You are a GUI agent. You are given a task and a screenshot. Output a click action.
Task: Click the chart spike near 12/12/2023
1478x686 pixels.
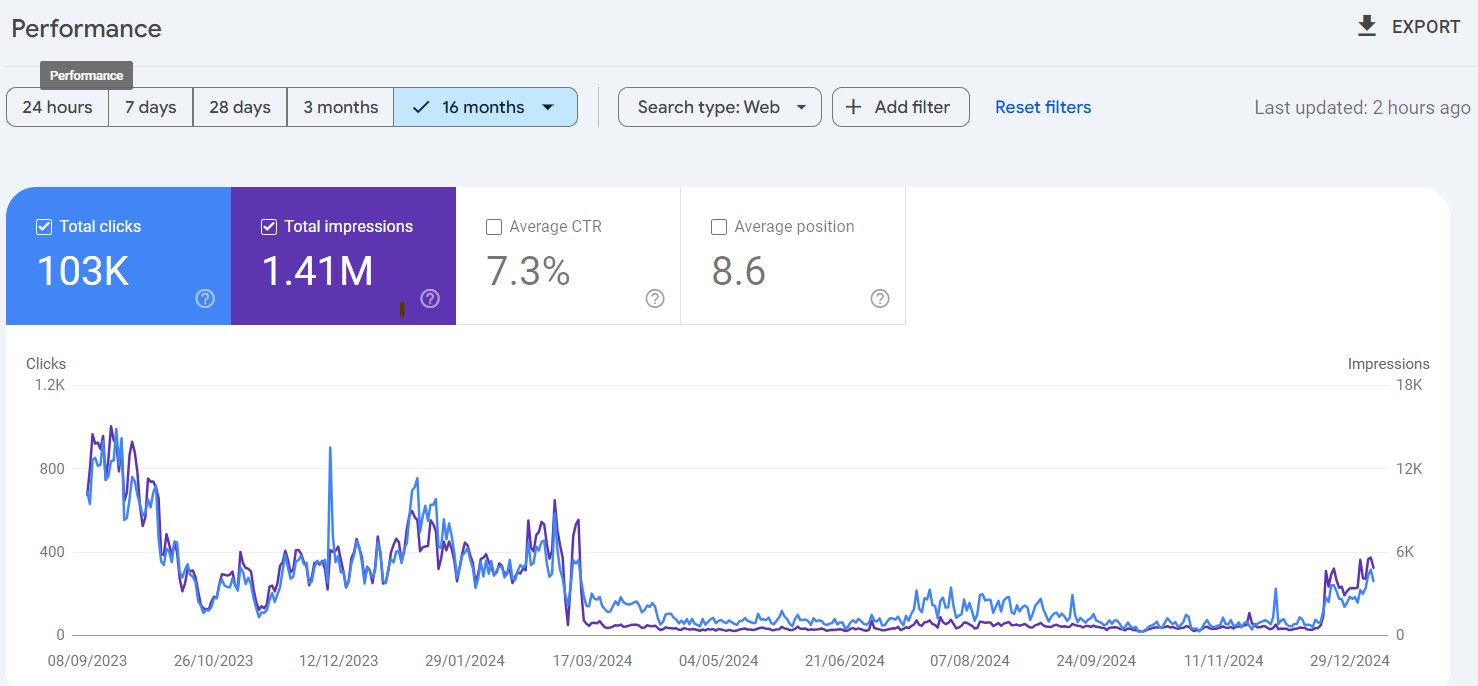point(330,449)
